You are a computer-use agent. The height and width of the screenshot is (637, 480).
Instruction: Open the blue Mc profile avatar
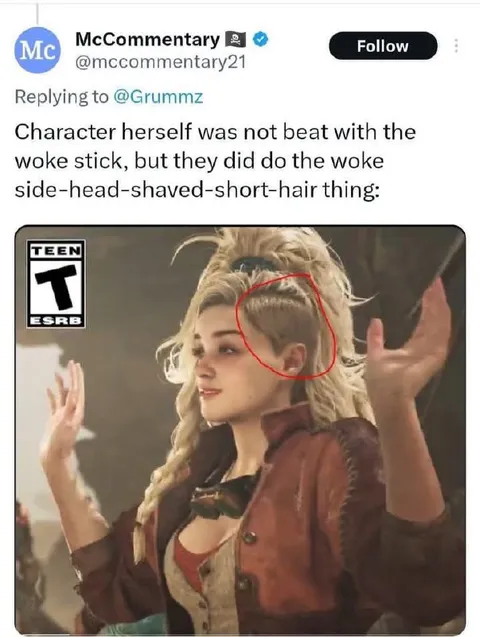[x=37, y=50]
